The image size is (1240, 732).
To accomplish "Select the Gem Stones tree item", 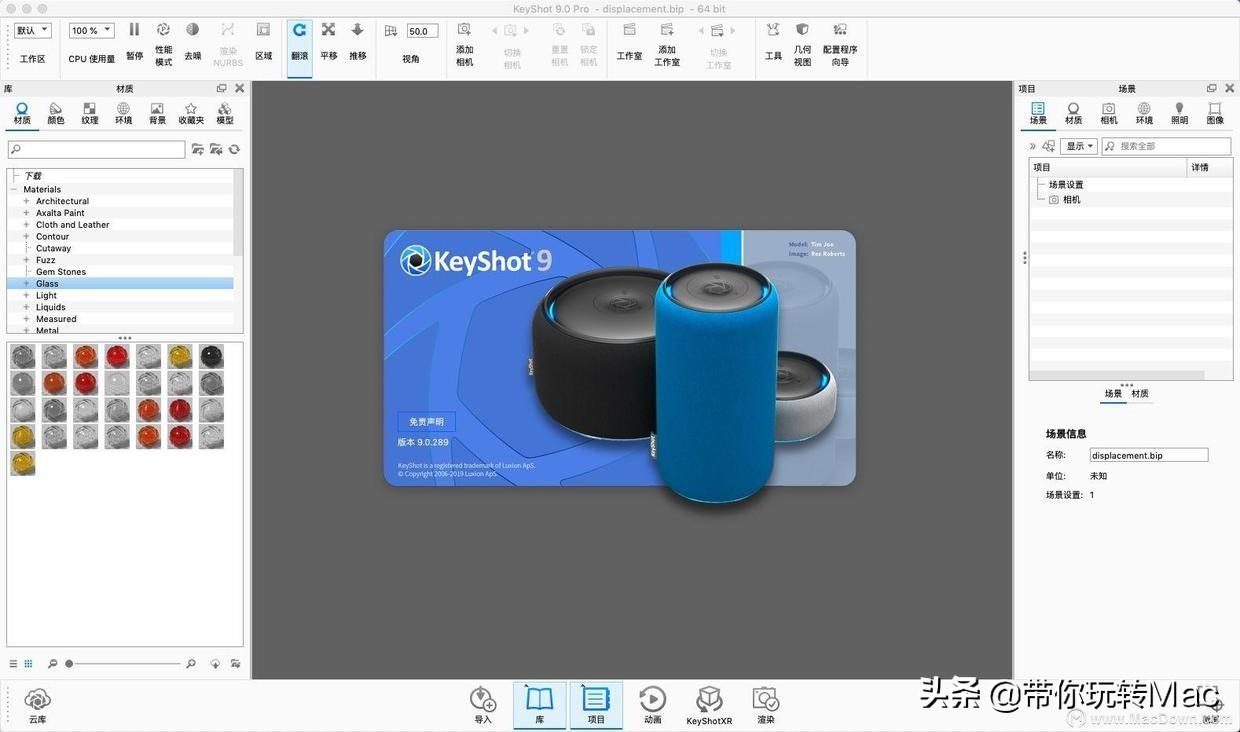I will [x=61, y=272].
